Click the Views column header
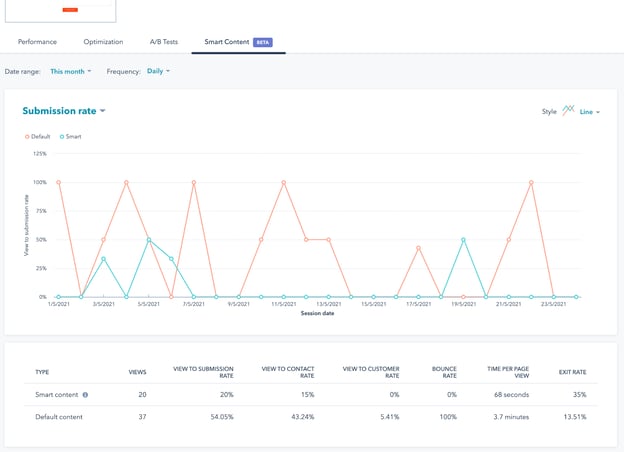624x452 pixels. [138, 372]
